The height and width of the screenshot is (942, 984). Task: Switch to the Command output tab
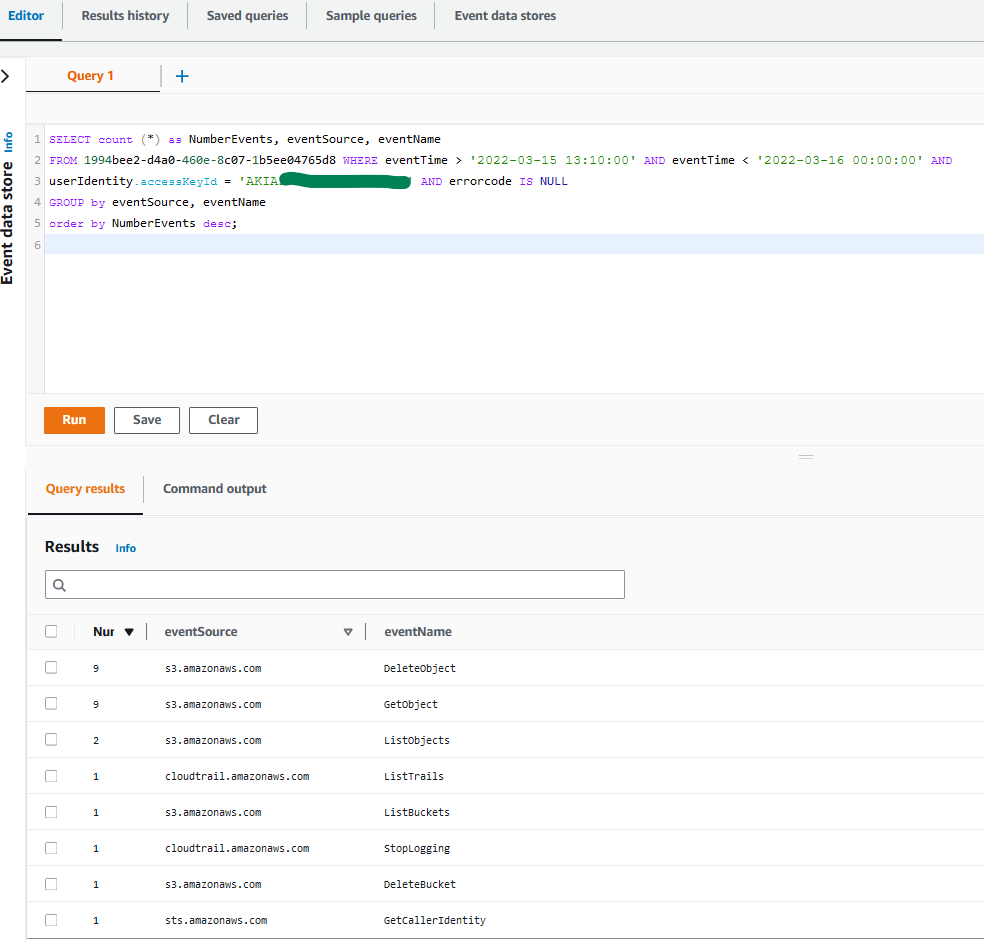(214, 488)
